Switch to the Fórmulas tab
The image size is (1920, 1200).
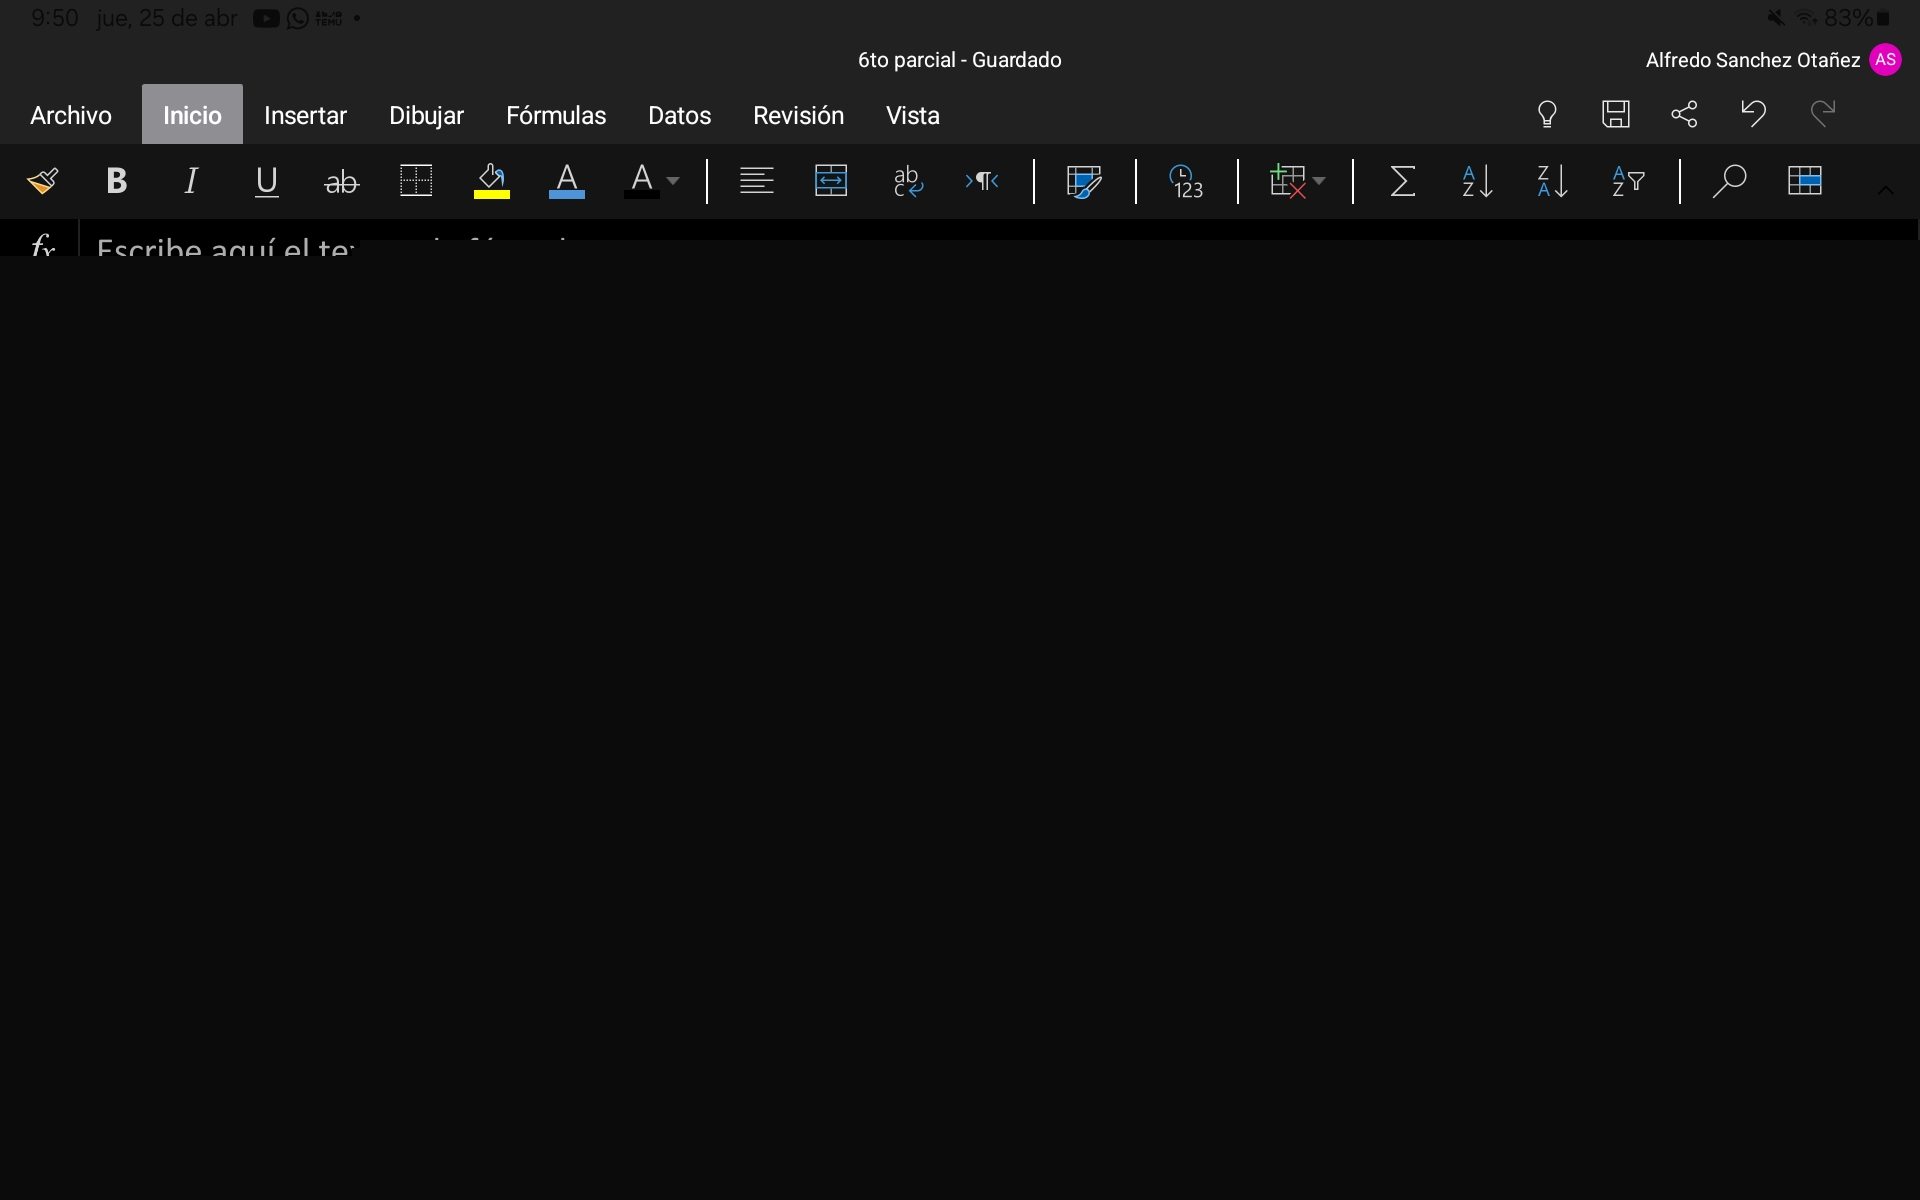pyautogui.click(x=556, y=115)
